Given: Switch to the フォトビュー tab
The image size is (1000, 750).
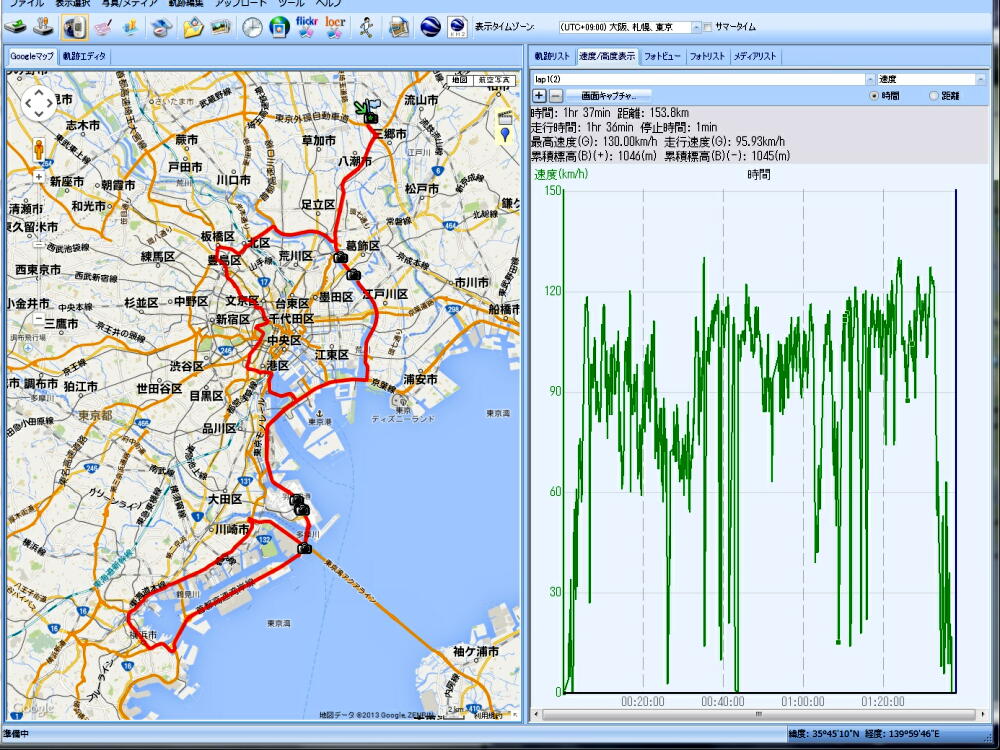Looking at the screenshot, I should pyautogui.click(x=662, y=57).
